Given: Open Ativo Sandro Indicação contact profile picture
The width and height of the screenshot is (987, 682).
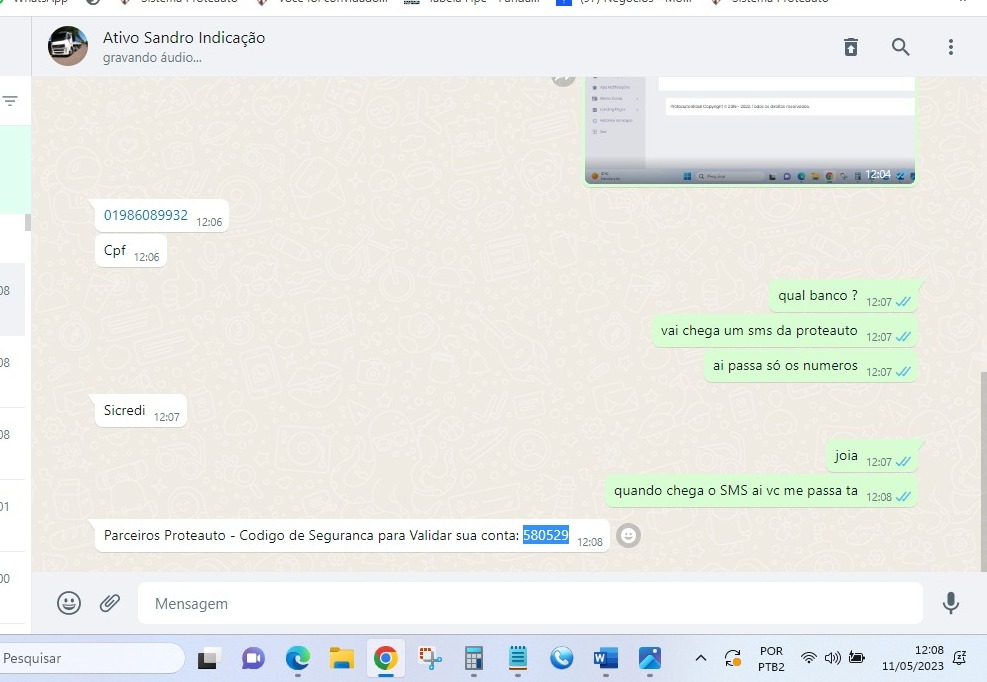Looking at the screenshot, I should click(x=68, y=47).
